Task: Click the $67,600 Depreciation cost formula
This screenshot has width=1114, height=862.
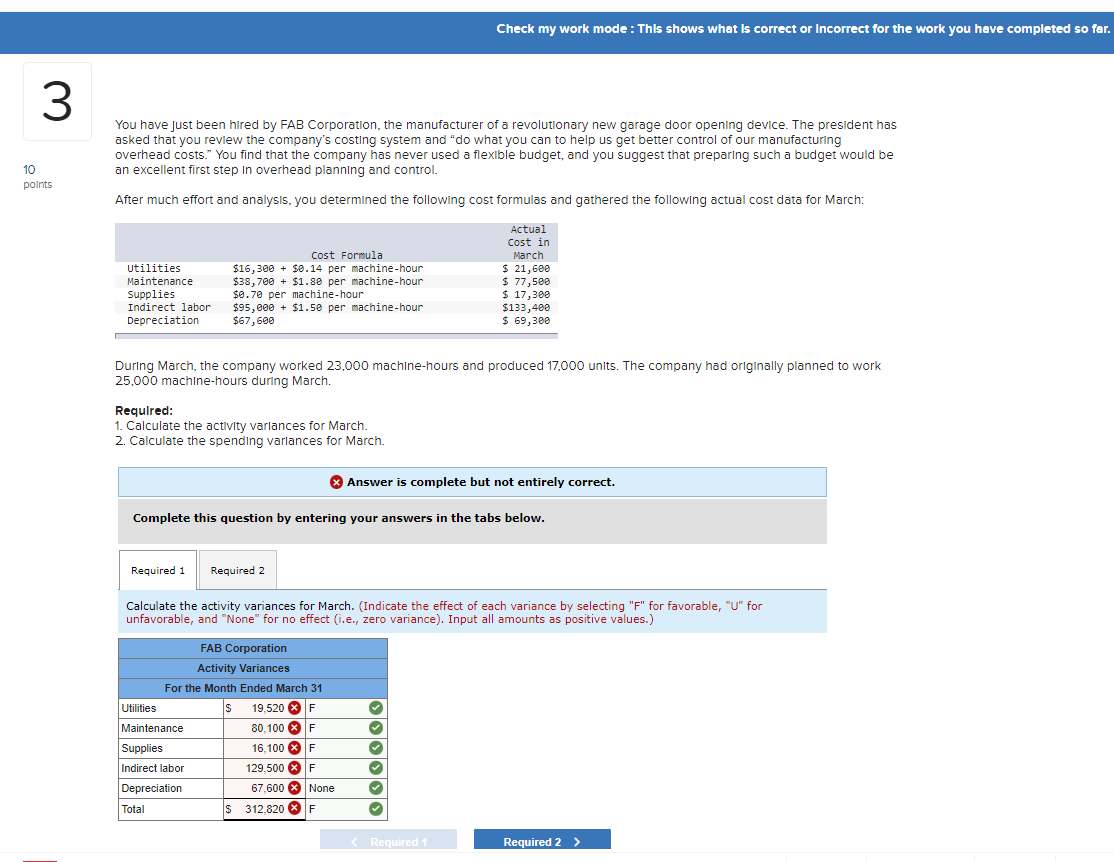Action: coord(253,320)
